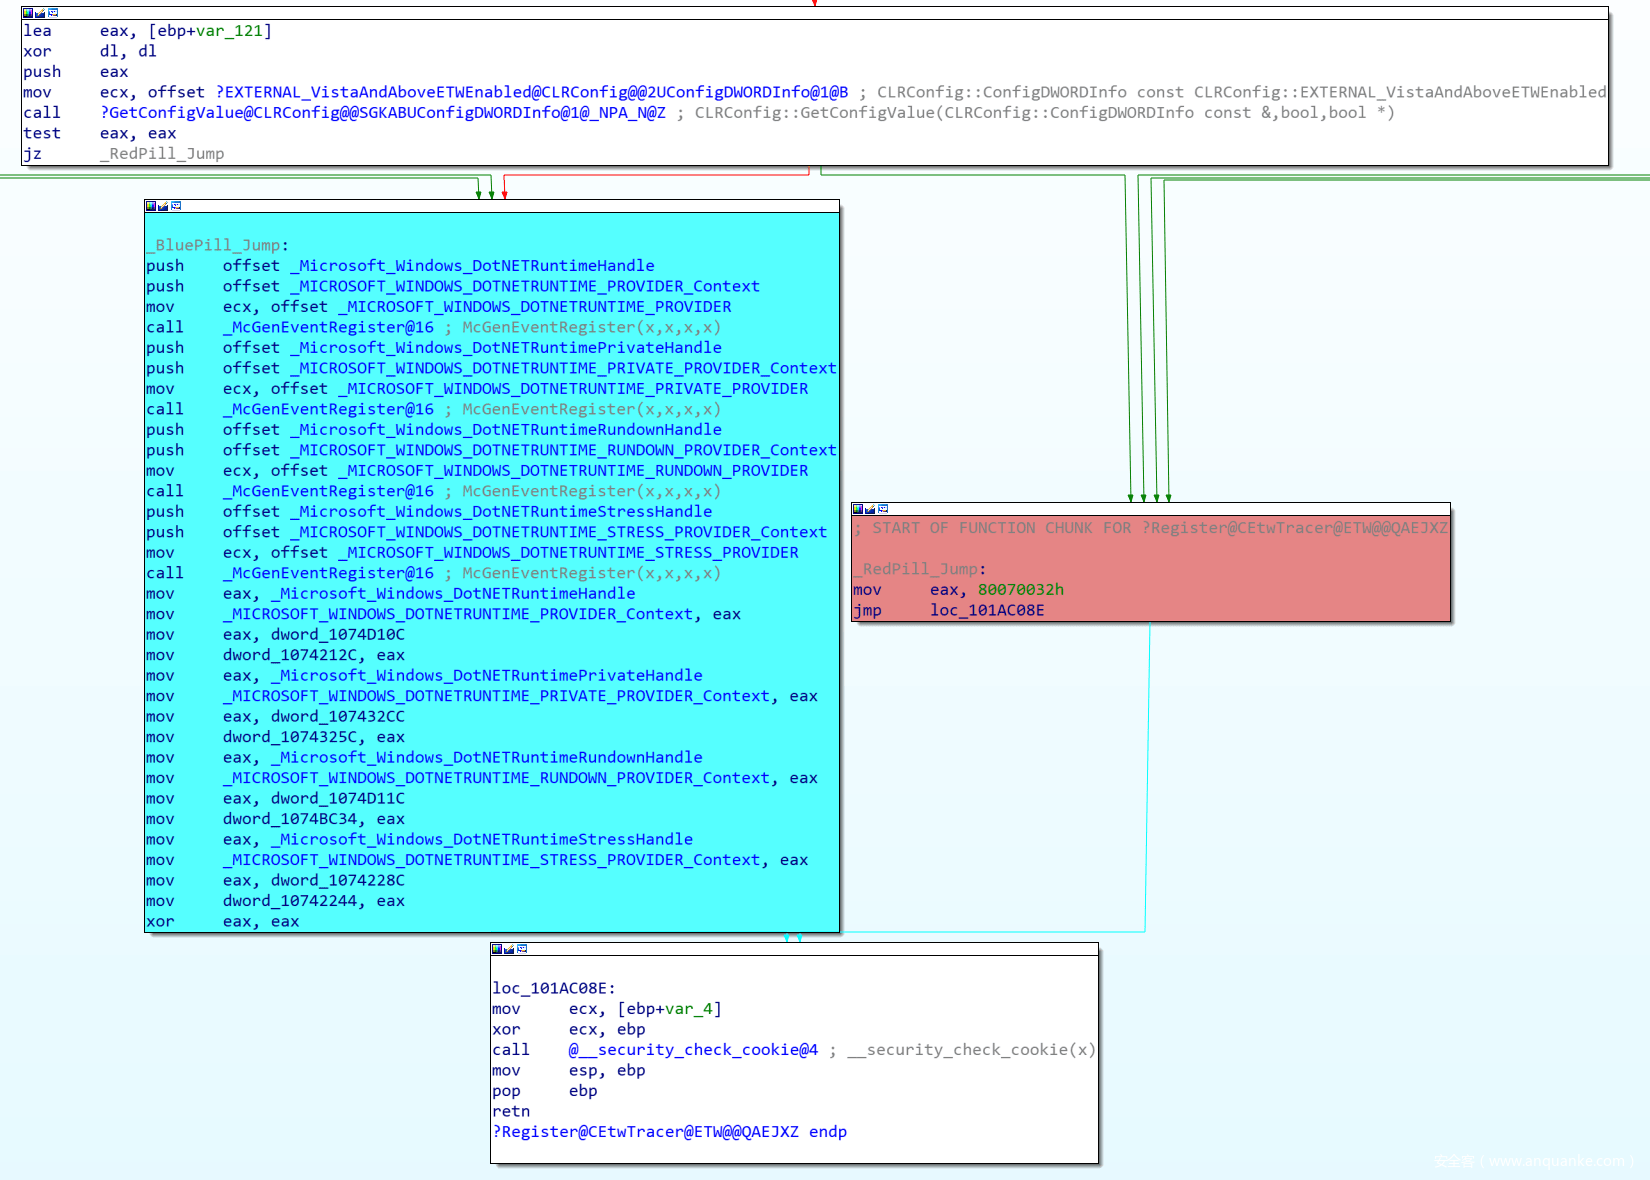The image size is (1650, 1180).
Task: Select _MICROSOFT_WINDOWS_DOTNETRUNTIME_RUNDOWN_PROVIDER in mov ecx line
Action: [x=573, y=471]
